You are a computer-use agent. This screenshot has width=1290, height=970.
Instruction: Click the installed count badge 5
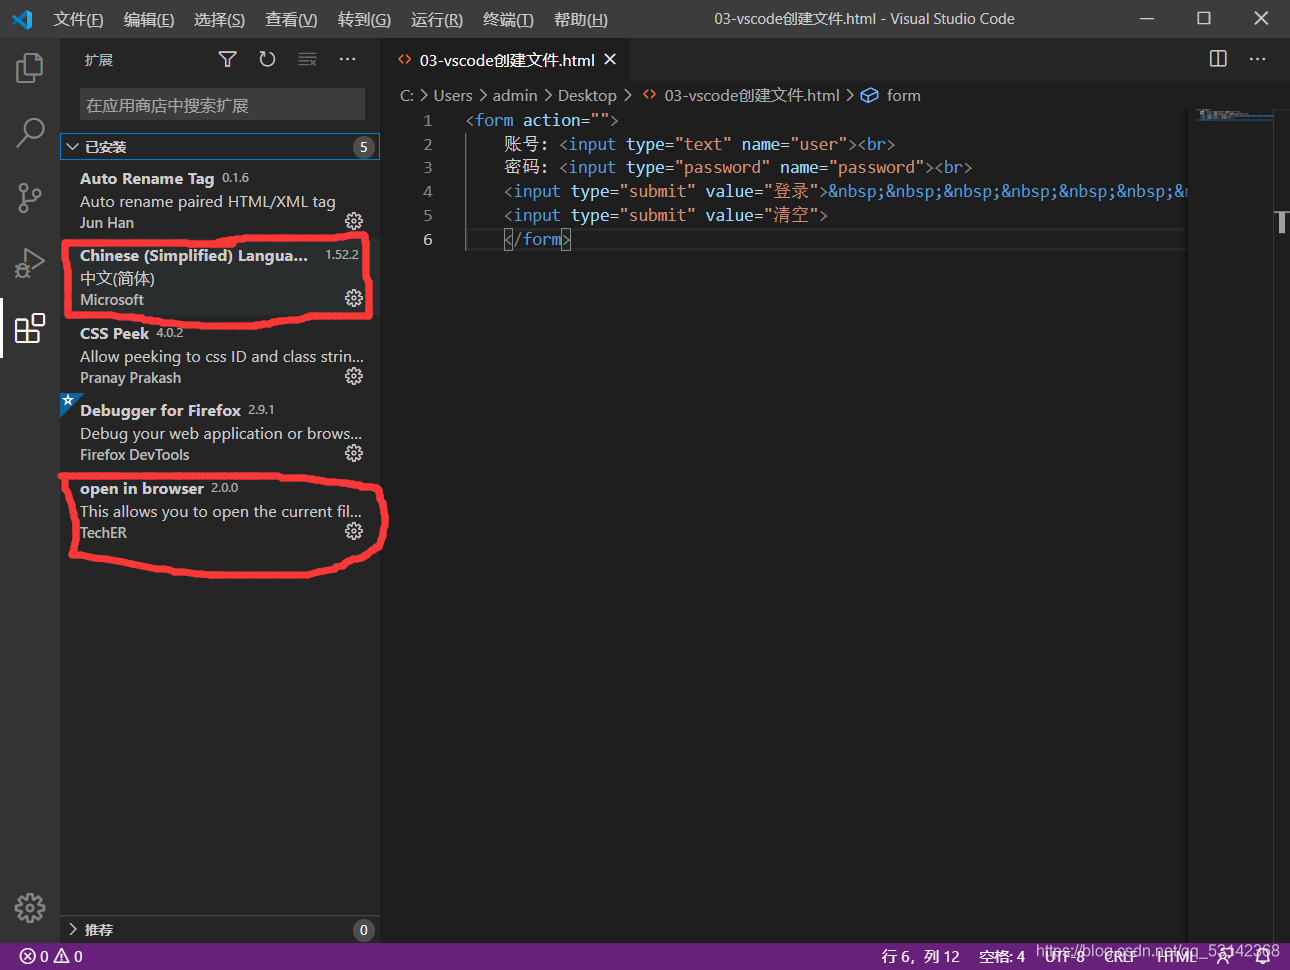point(363,147)
